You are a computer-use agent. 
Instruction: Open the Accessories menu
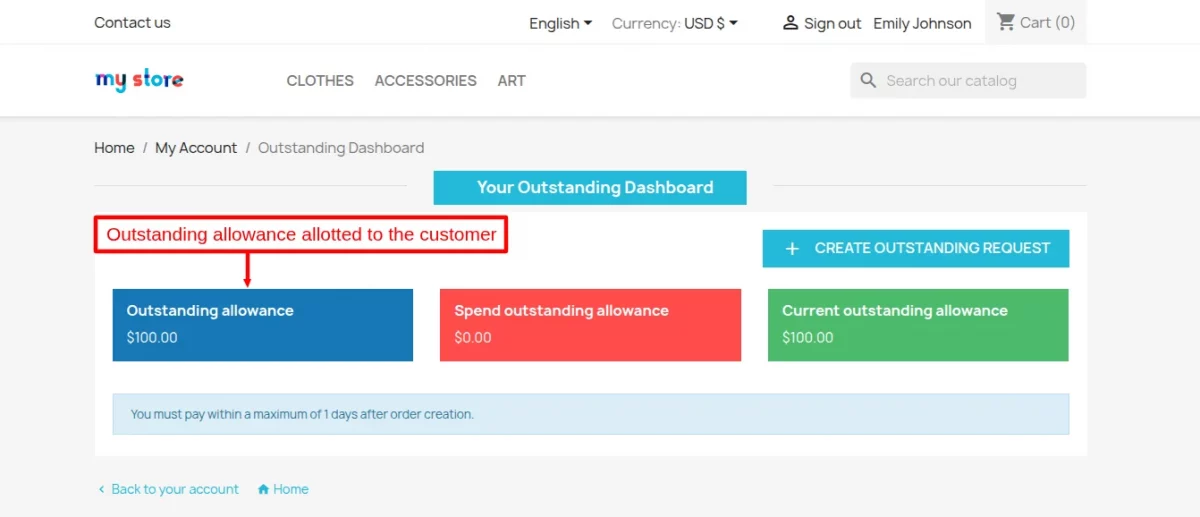point(425,81)
